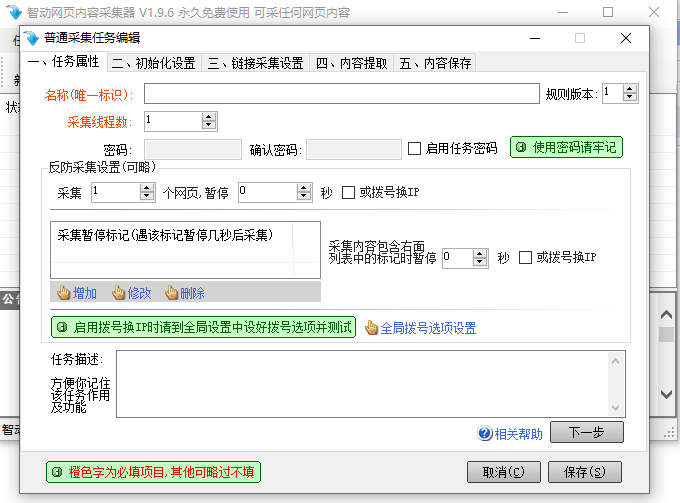Tick 或拨号换IP checkbox beside 标记时暂停 seconds
This screenshot has height=503, width=680.
525,258
